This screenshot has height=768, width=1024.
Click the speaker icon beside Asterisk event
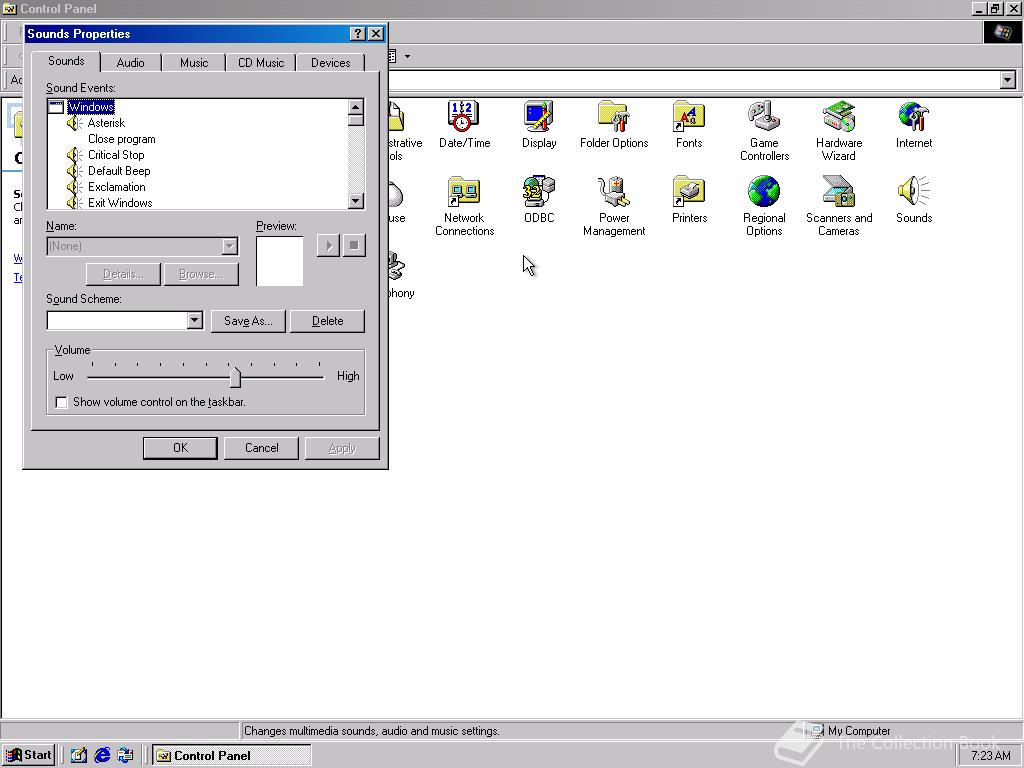click(x=74, y=123)
